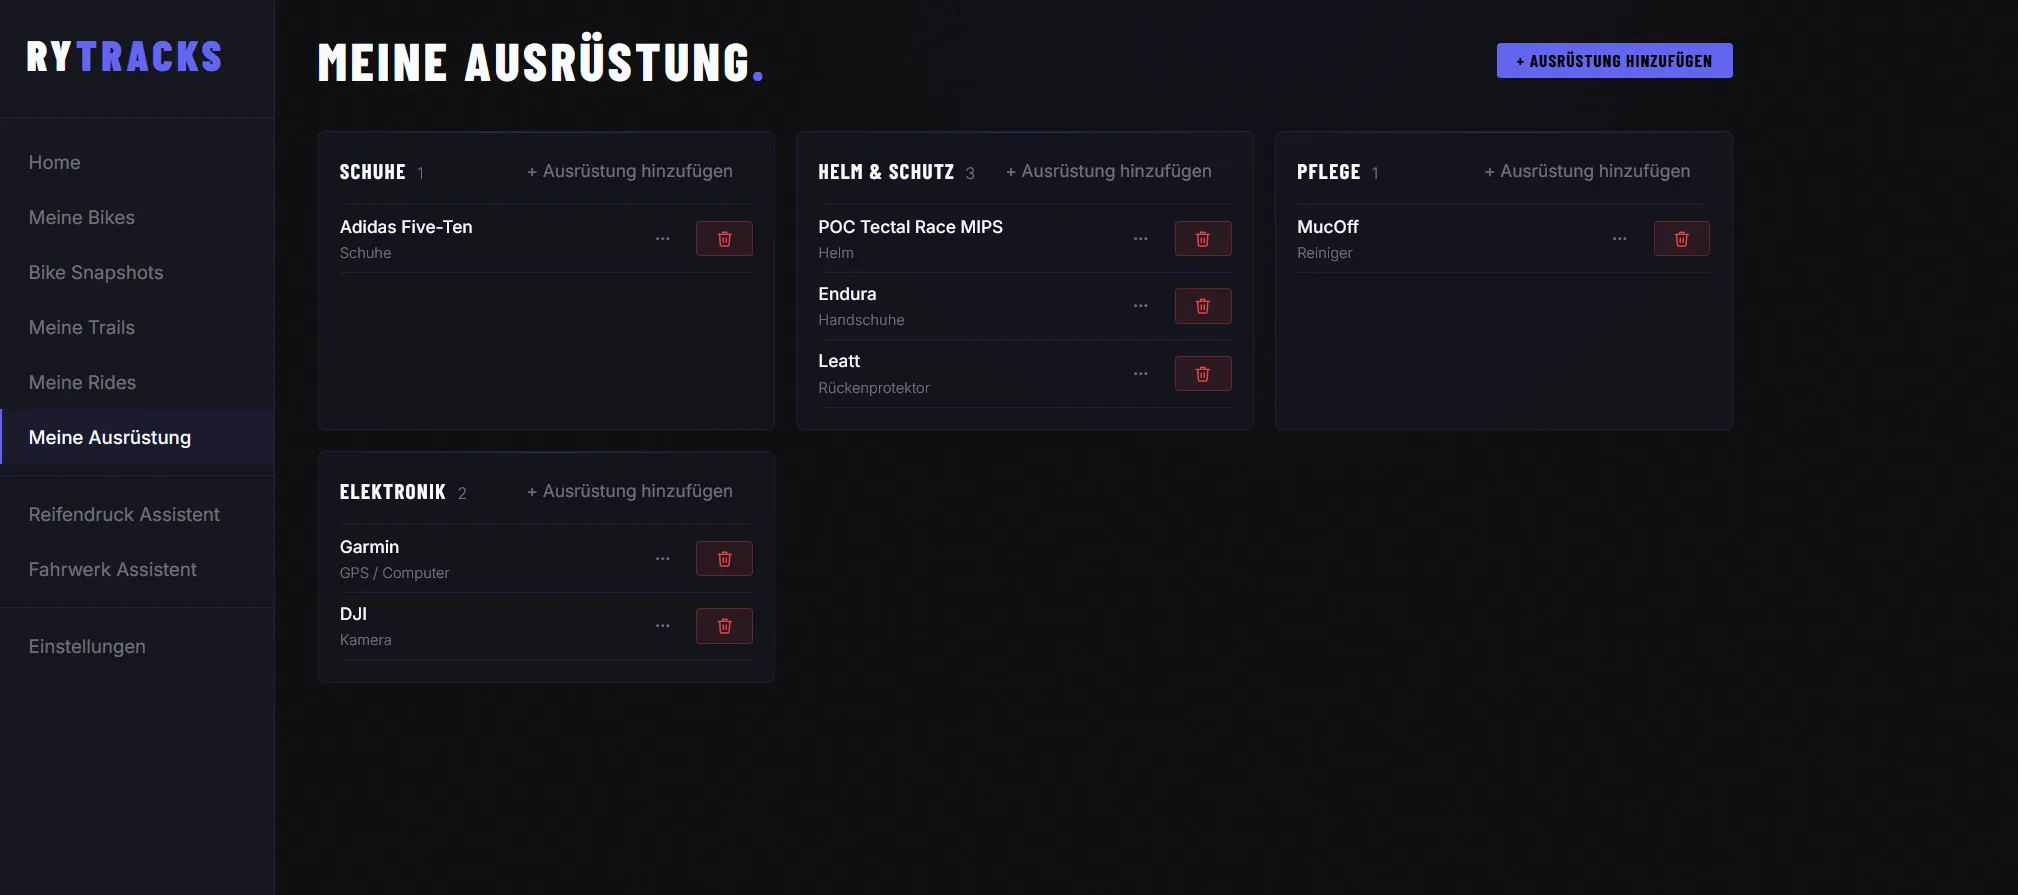2018x895 pixels.
Task: Show options menu for MucOff
Action: coord(1619,239)
